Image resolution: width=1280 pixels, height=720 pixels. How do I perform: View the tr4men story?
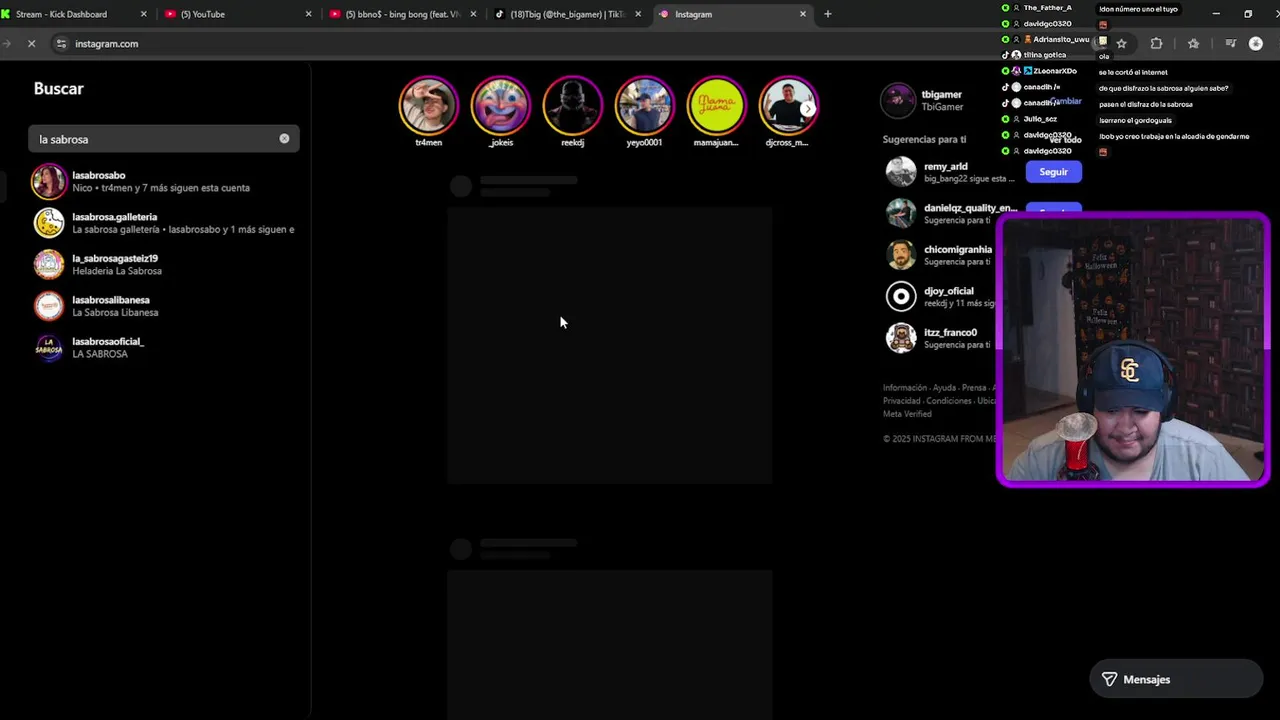[x=429, y=105]
